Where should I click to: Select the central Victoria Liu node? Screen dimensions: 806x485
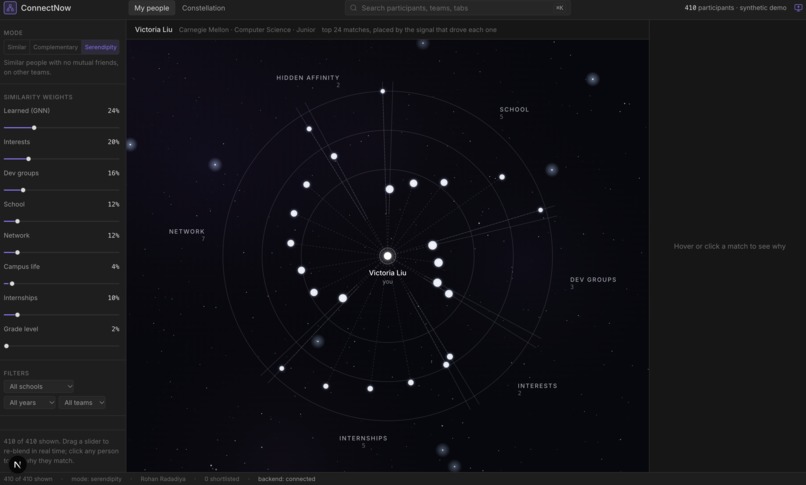pyautogui.click(x=388, y=256)
